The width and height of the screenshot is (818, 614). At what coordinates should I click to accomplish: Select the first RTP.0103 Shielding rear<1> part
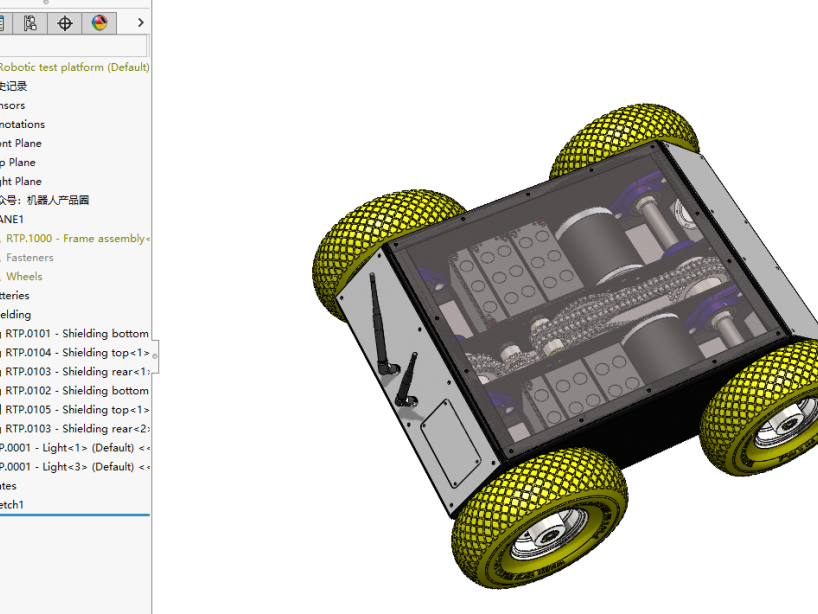tap(77, 371)
